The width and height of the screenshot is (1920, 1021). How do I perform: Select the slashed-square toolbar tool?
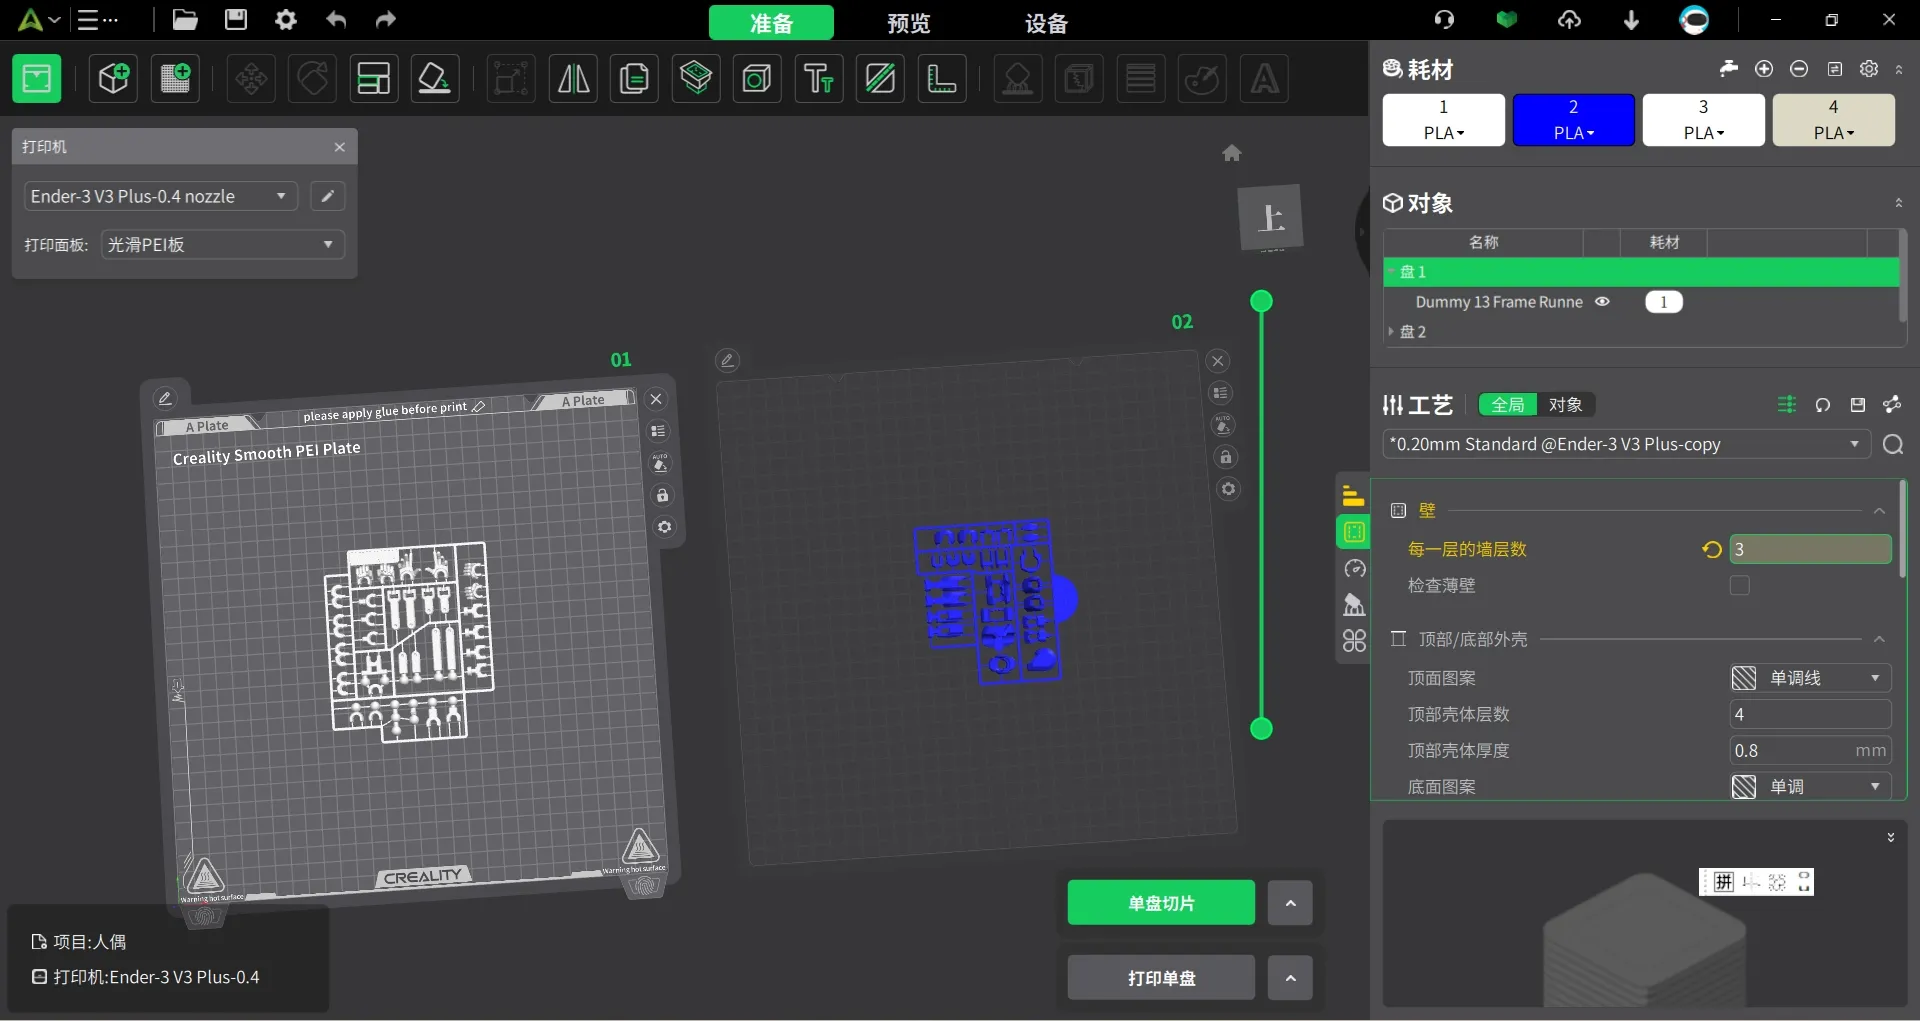tap(880, 78)
